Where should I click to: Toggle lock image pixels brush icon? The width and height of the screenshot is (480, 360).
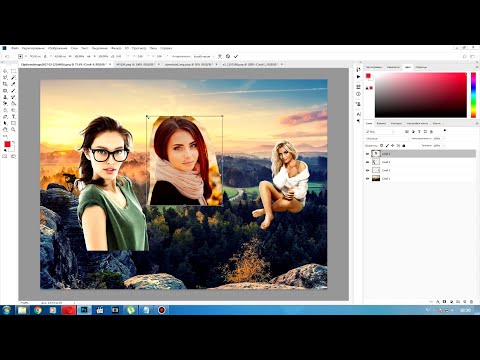387,146
